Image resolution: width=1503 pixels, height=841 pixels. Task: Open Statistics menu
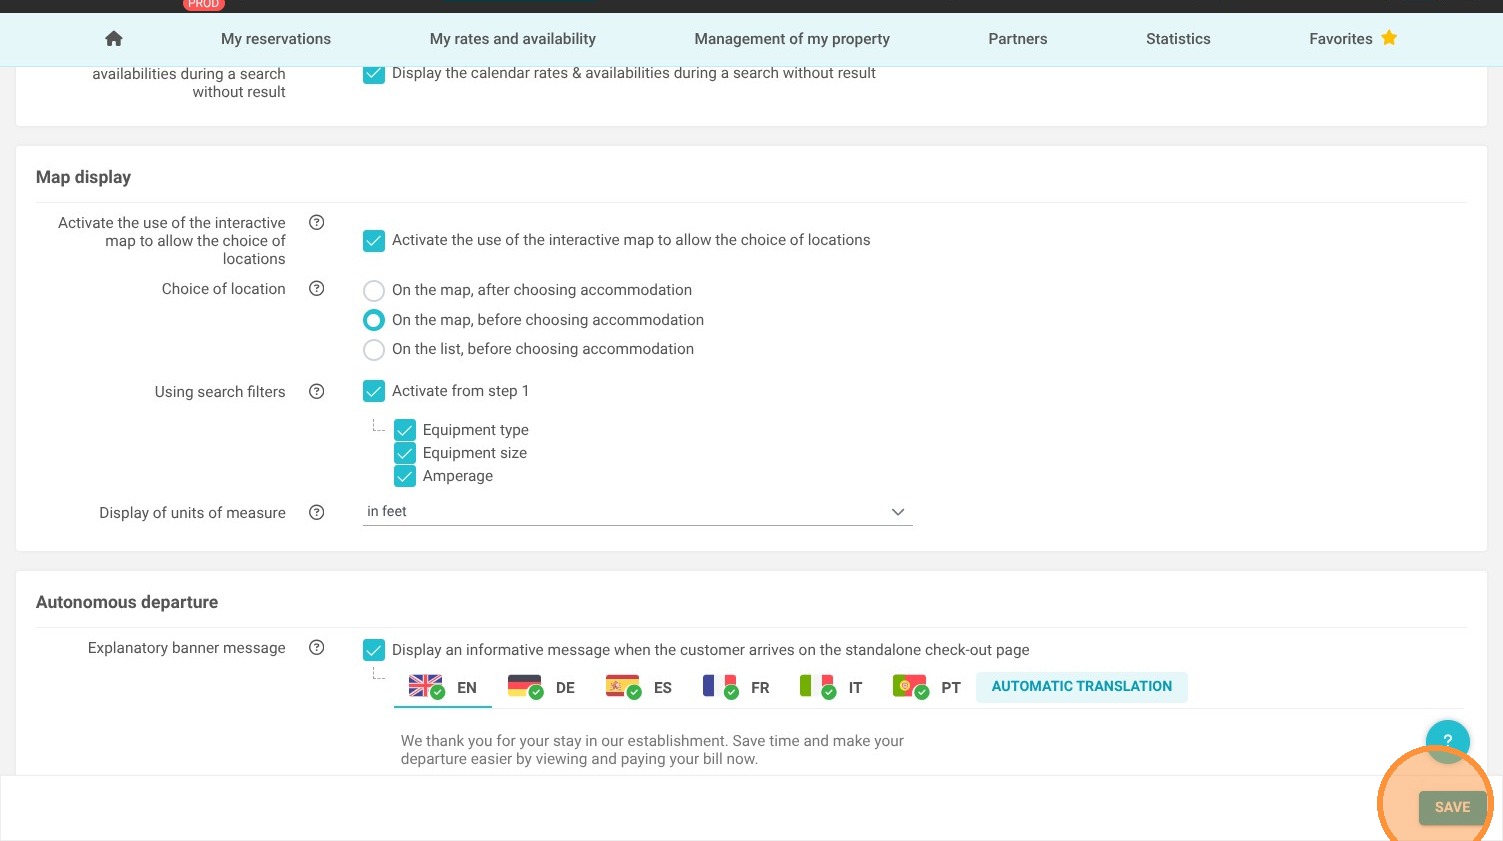click(x=1178, y=39)
